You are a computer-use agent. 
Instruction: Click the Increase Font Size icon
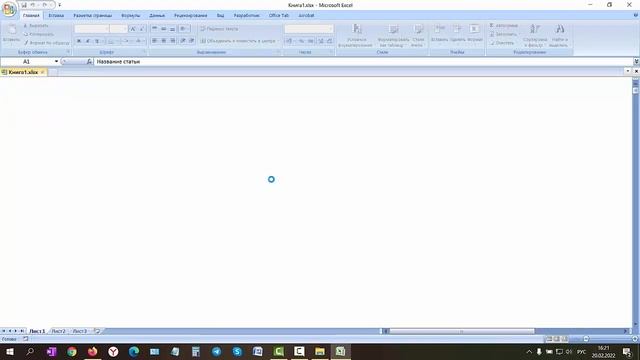click(x=133, y=29)
